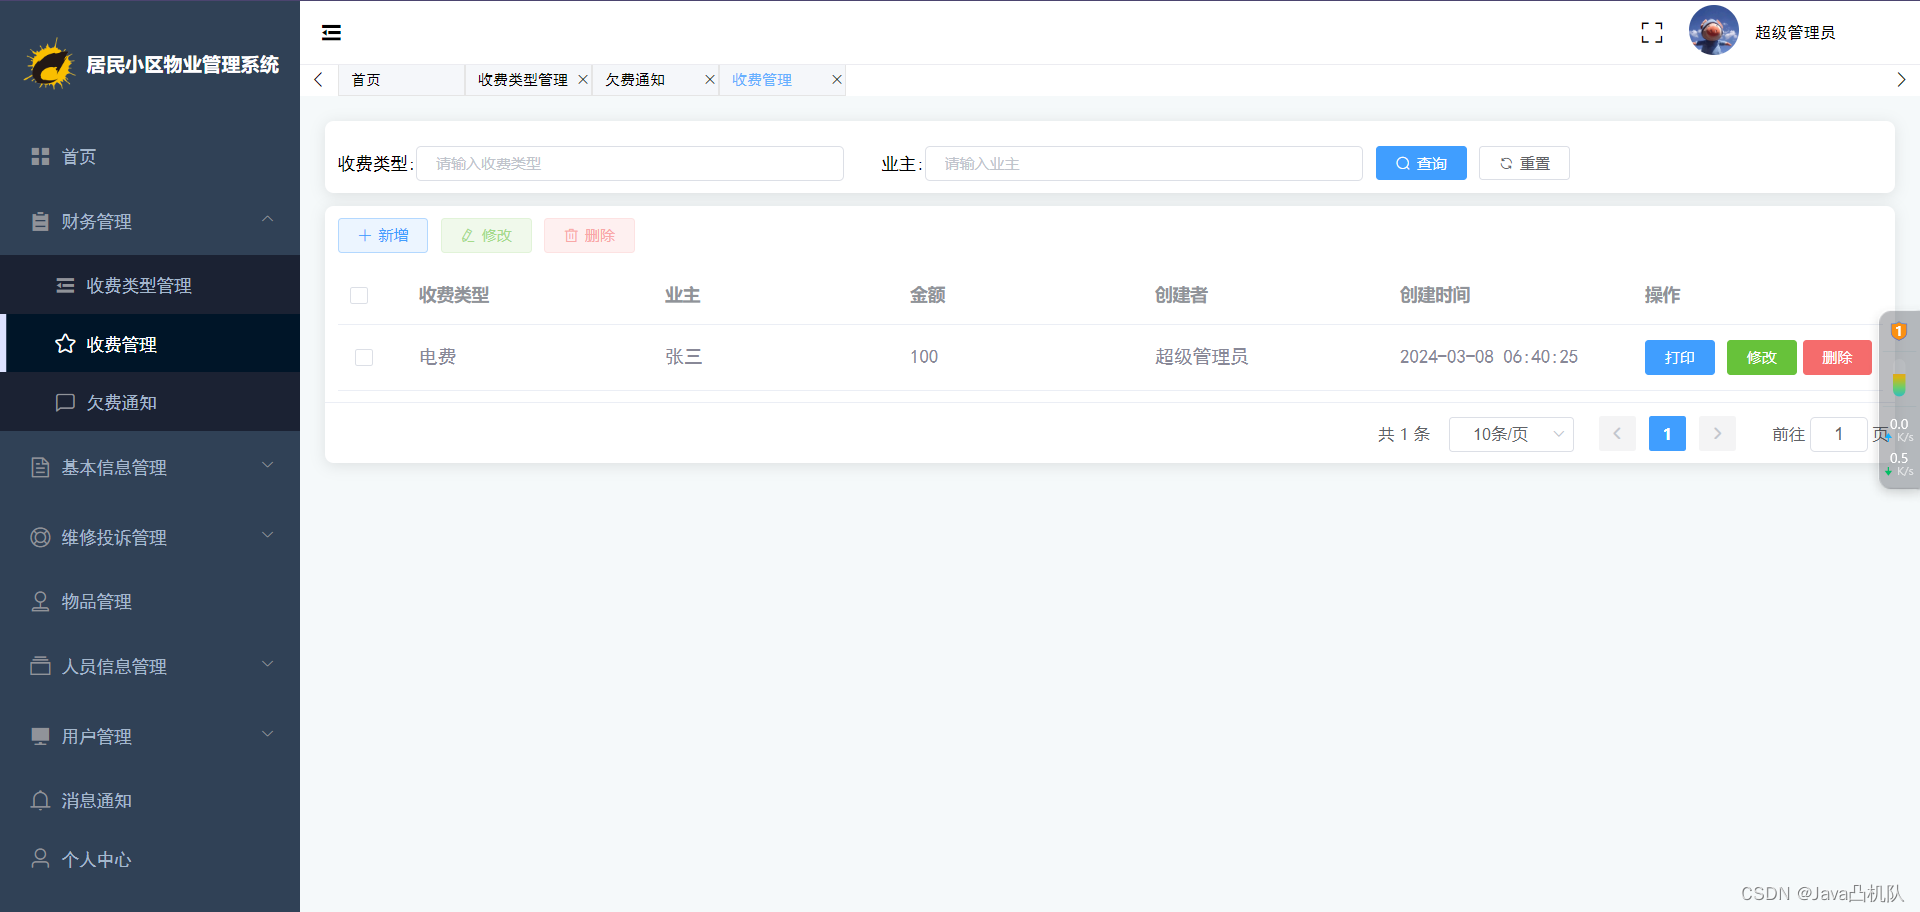The height and width of the screenshot is (912, 1920).
Task: Click the 维修投诉管理 target icon
Action: tap(40, 537)
